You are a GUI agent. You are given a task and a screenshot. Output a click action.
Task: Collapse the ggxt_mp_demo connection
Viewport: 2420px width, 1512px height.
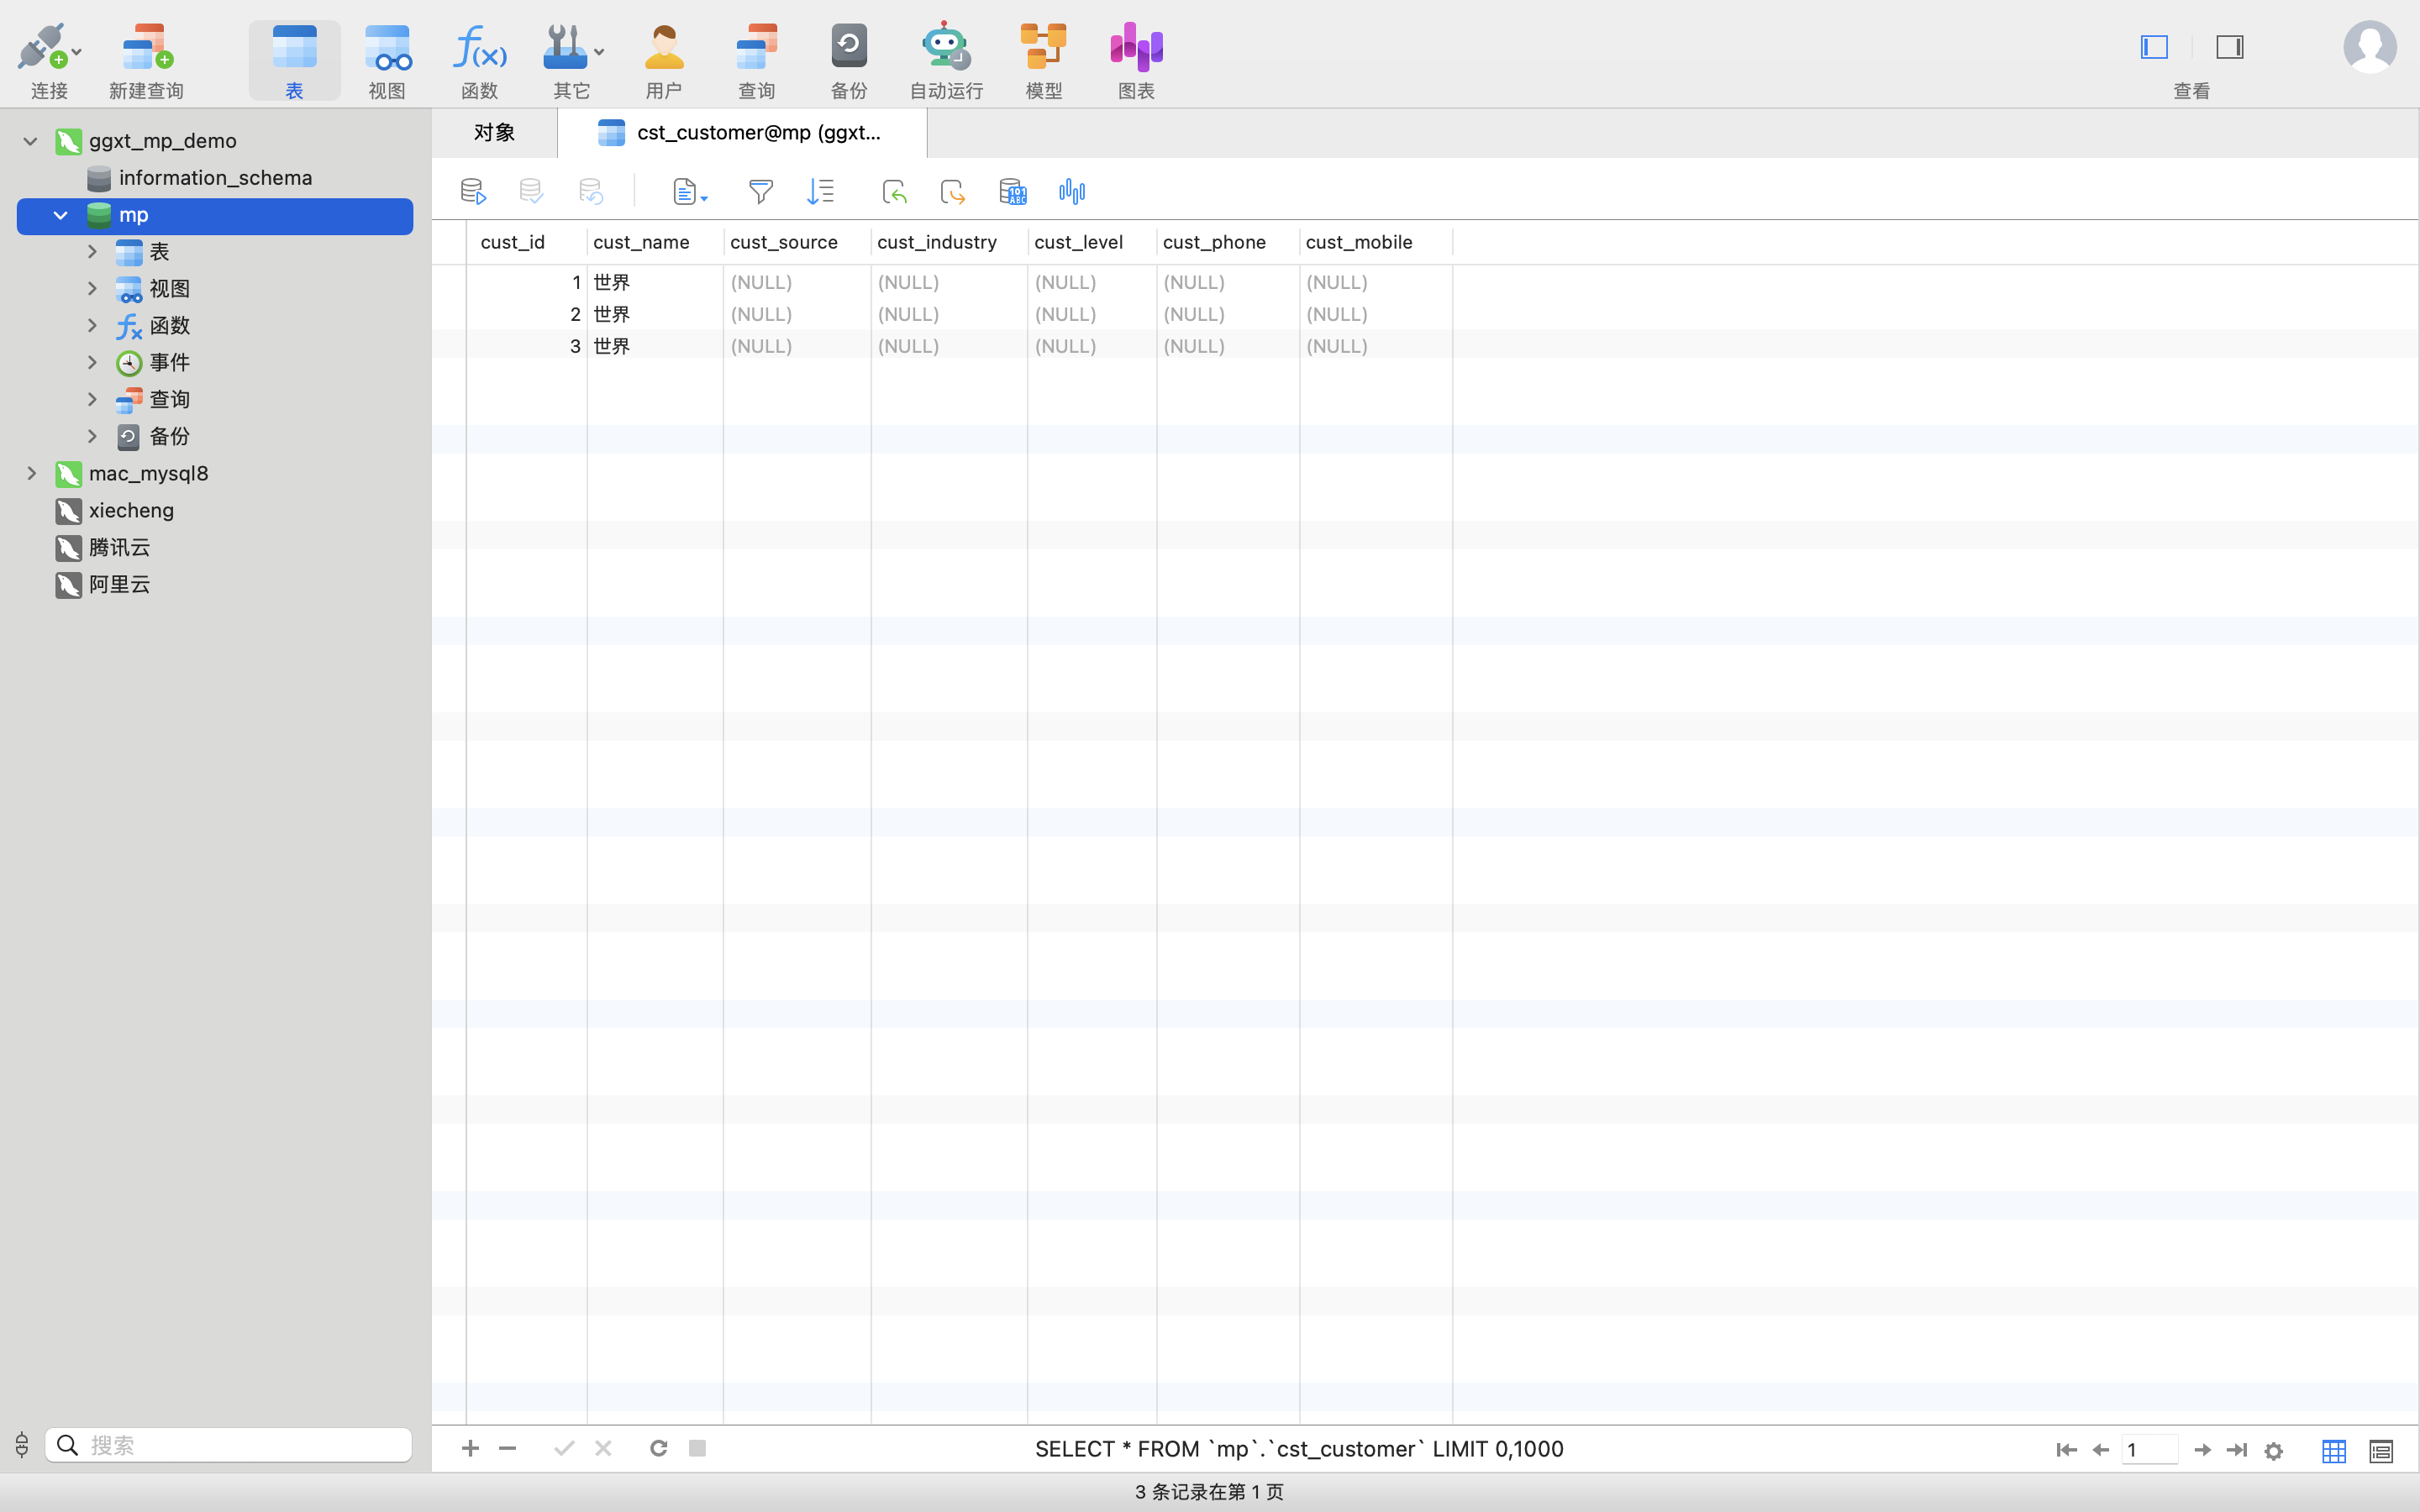coord(31,141)
